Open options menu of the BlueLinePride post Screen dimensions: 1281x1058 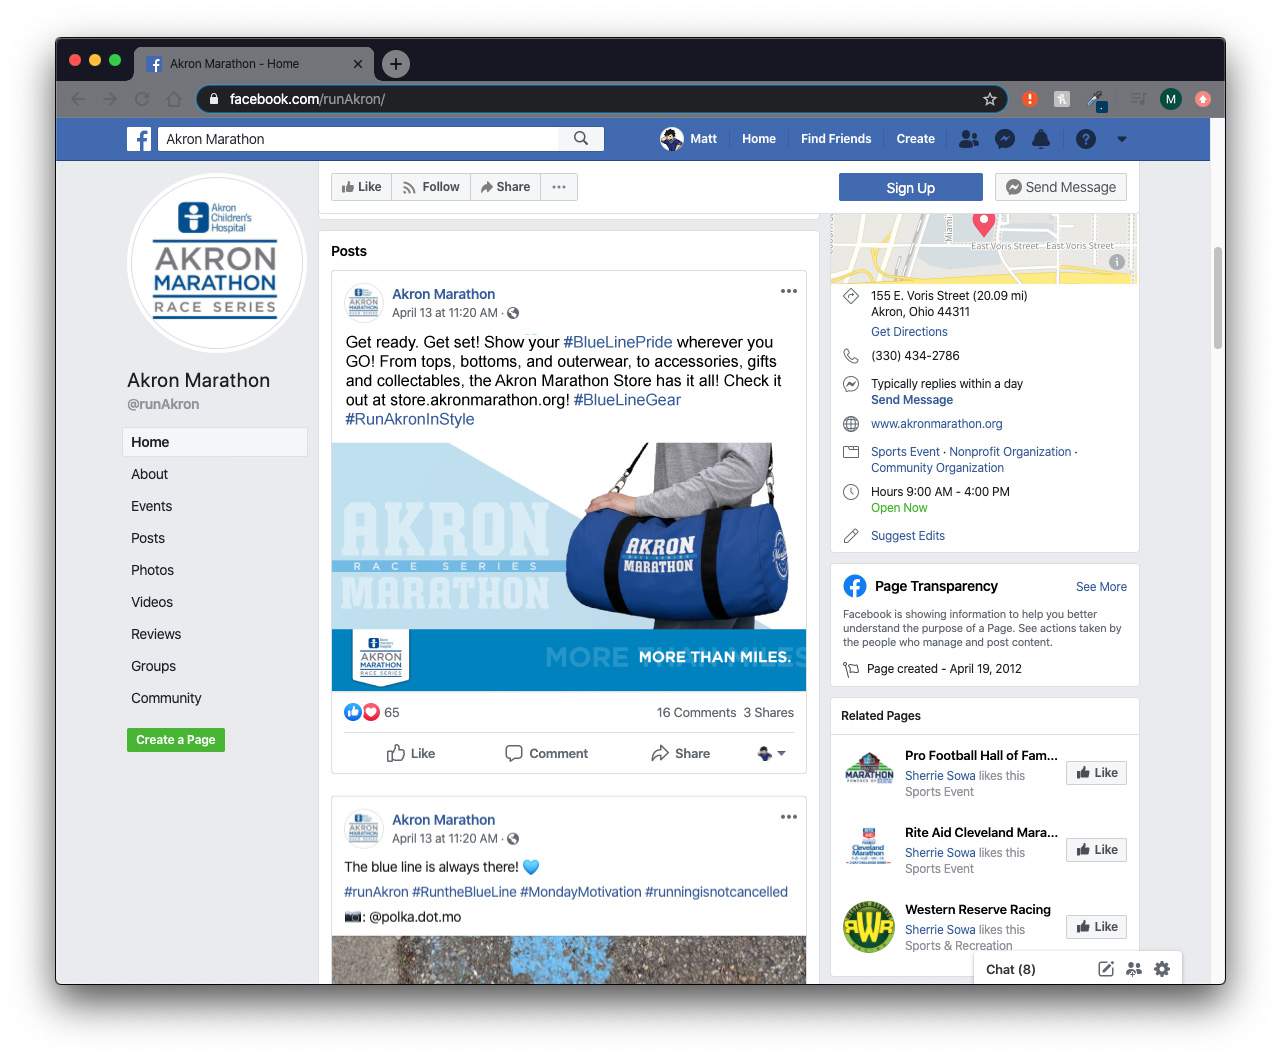point(789,291)
